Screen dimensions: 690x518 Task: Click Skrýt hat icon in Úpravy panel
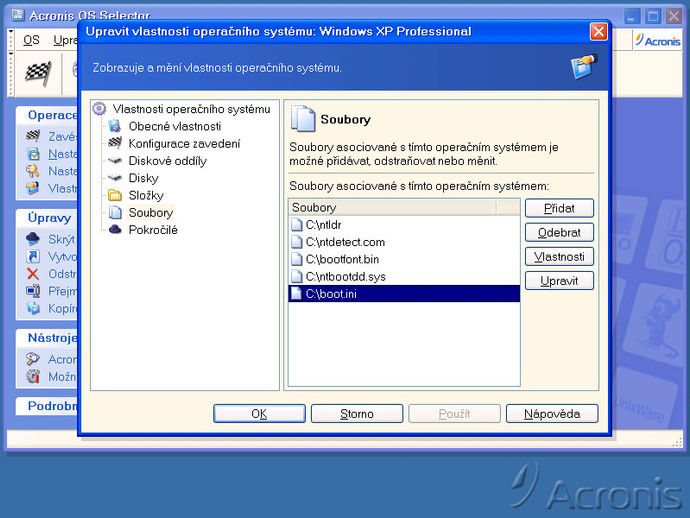click(x=33, y=239)
